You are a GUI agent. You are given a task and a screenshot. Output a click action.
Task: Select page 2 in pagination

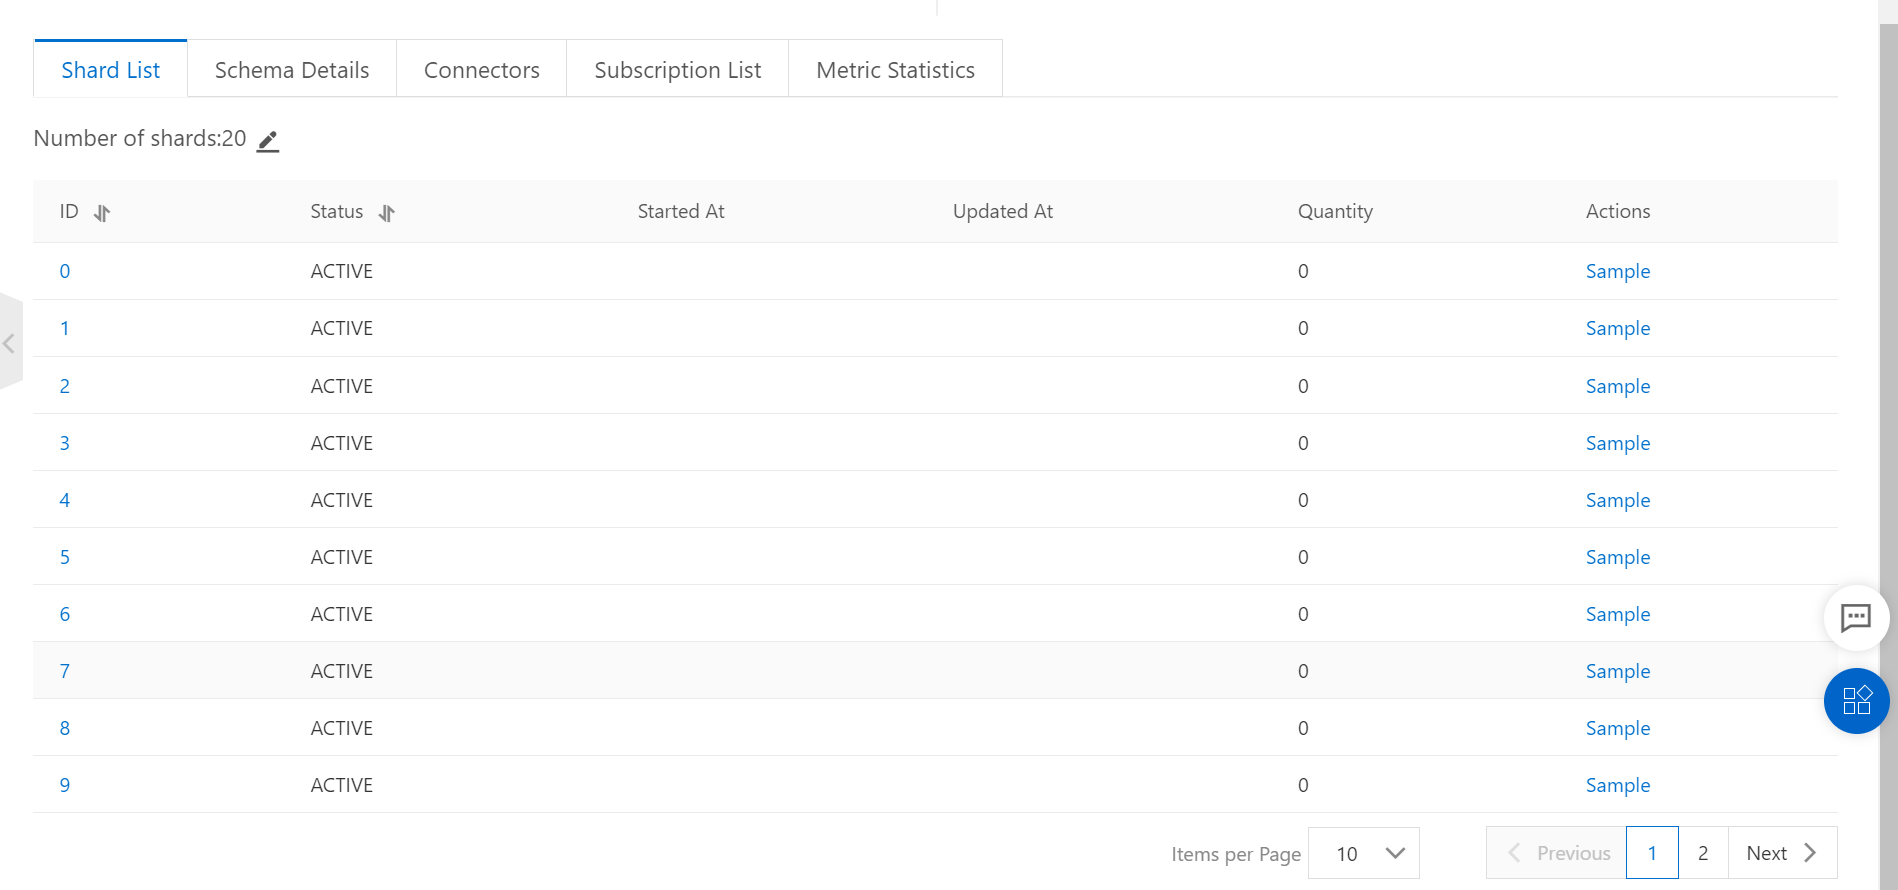point(1703,853)
